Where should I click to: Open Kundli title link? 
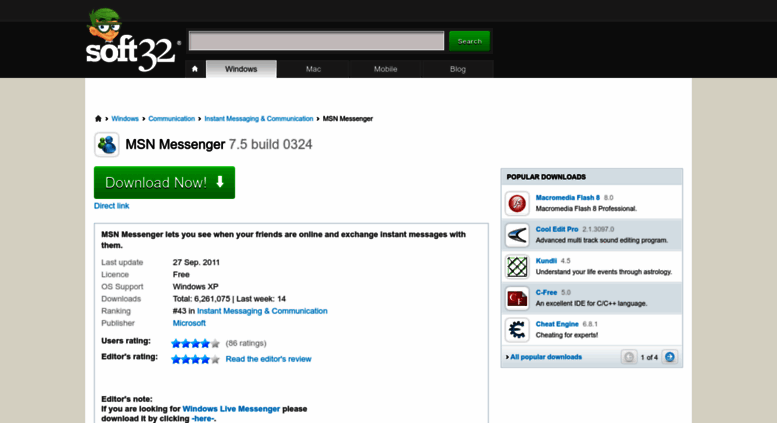[546, 261]
